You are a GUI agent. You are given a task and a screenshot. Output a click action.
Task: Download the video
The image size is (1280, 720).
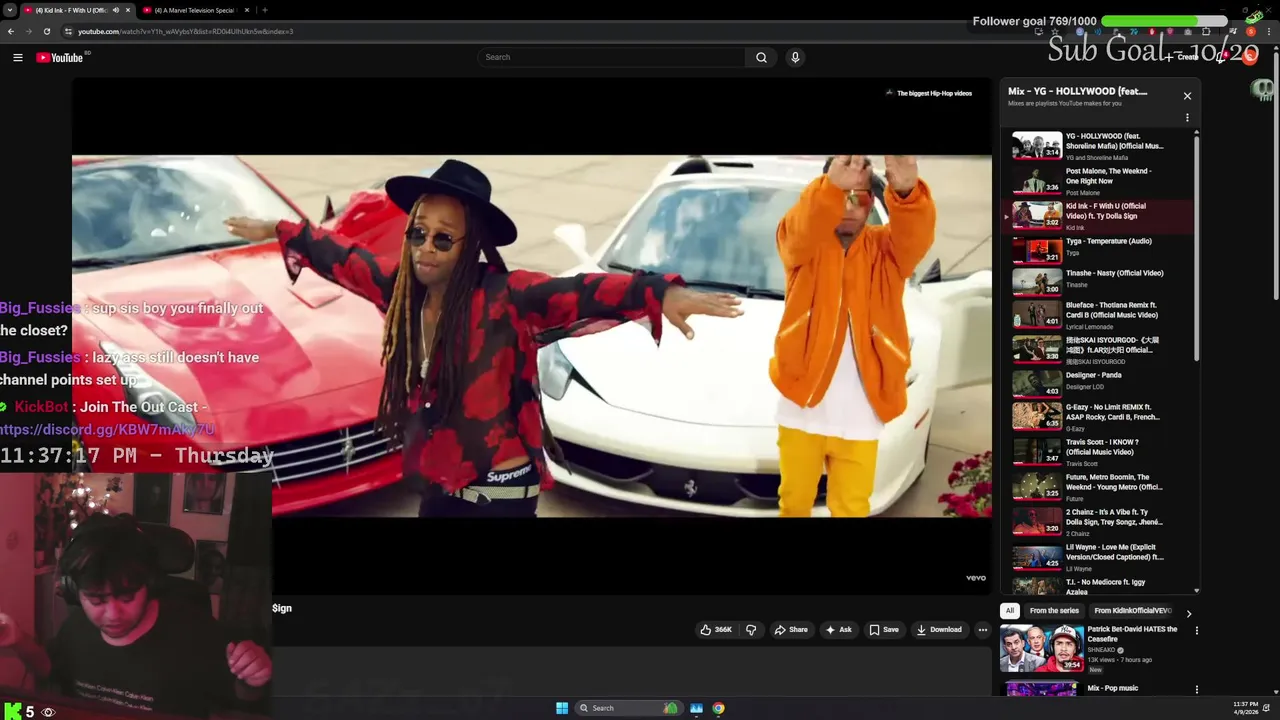pyautogui.click(x=939, y=630)
